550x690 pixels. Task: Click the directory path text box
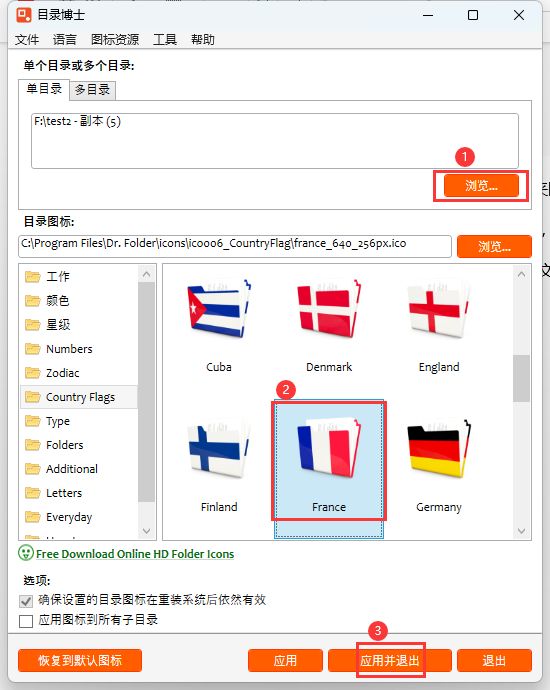pos(275,141)
